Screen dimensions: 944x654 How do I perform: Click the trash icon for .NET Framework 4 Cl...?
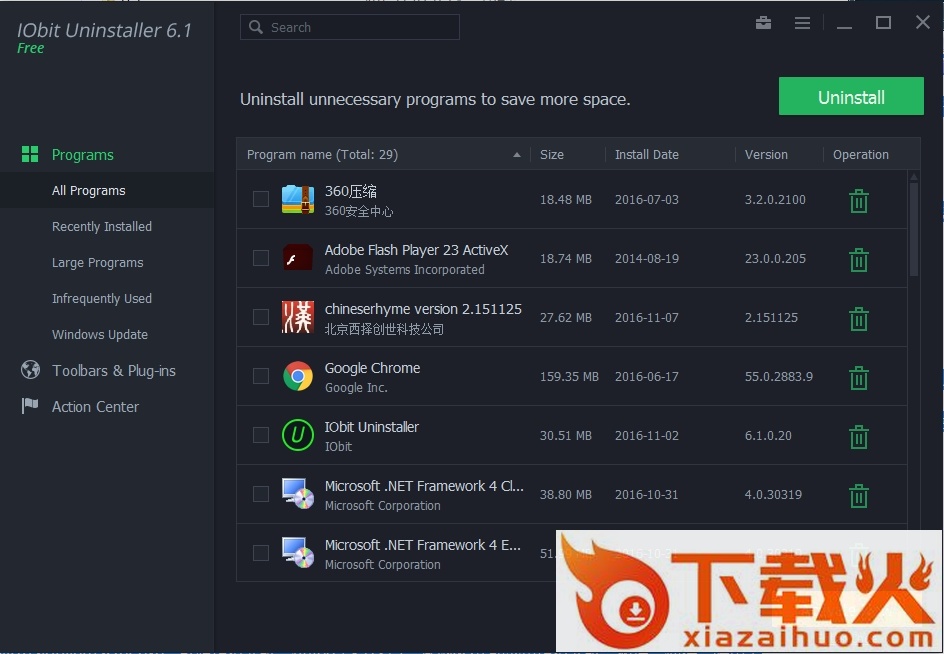pos(859,496)
